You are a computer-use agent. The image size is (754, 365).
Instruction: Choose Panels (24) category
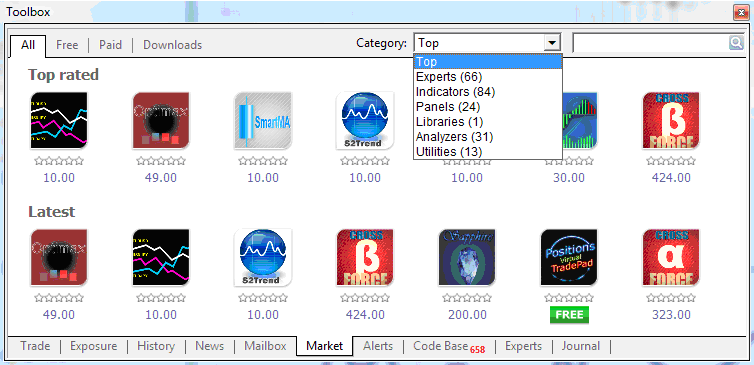(x=488, y=106)
